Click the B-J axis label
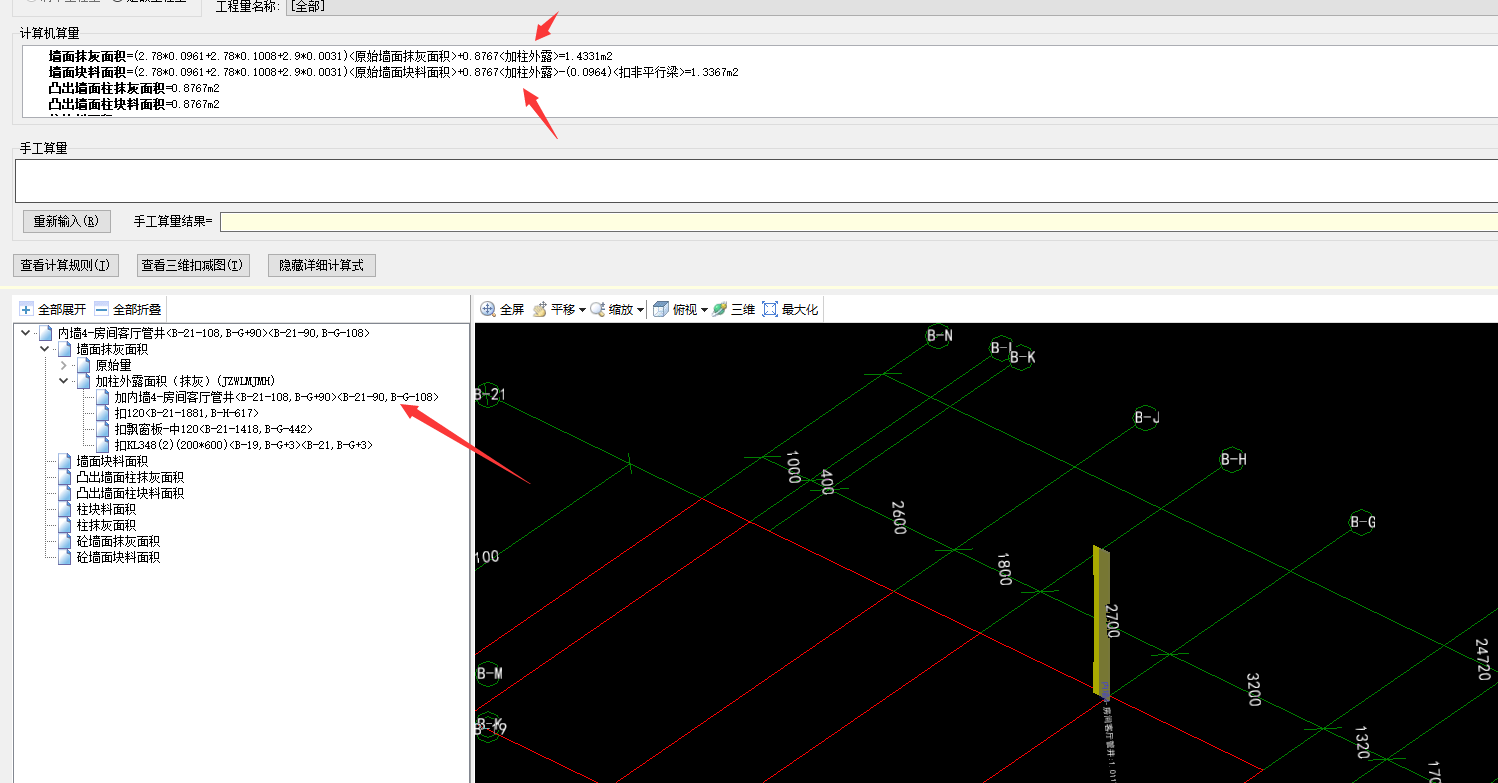1498x783 pixels. coord(1147,418)
